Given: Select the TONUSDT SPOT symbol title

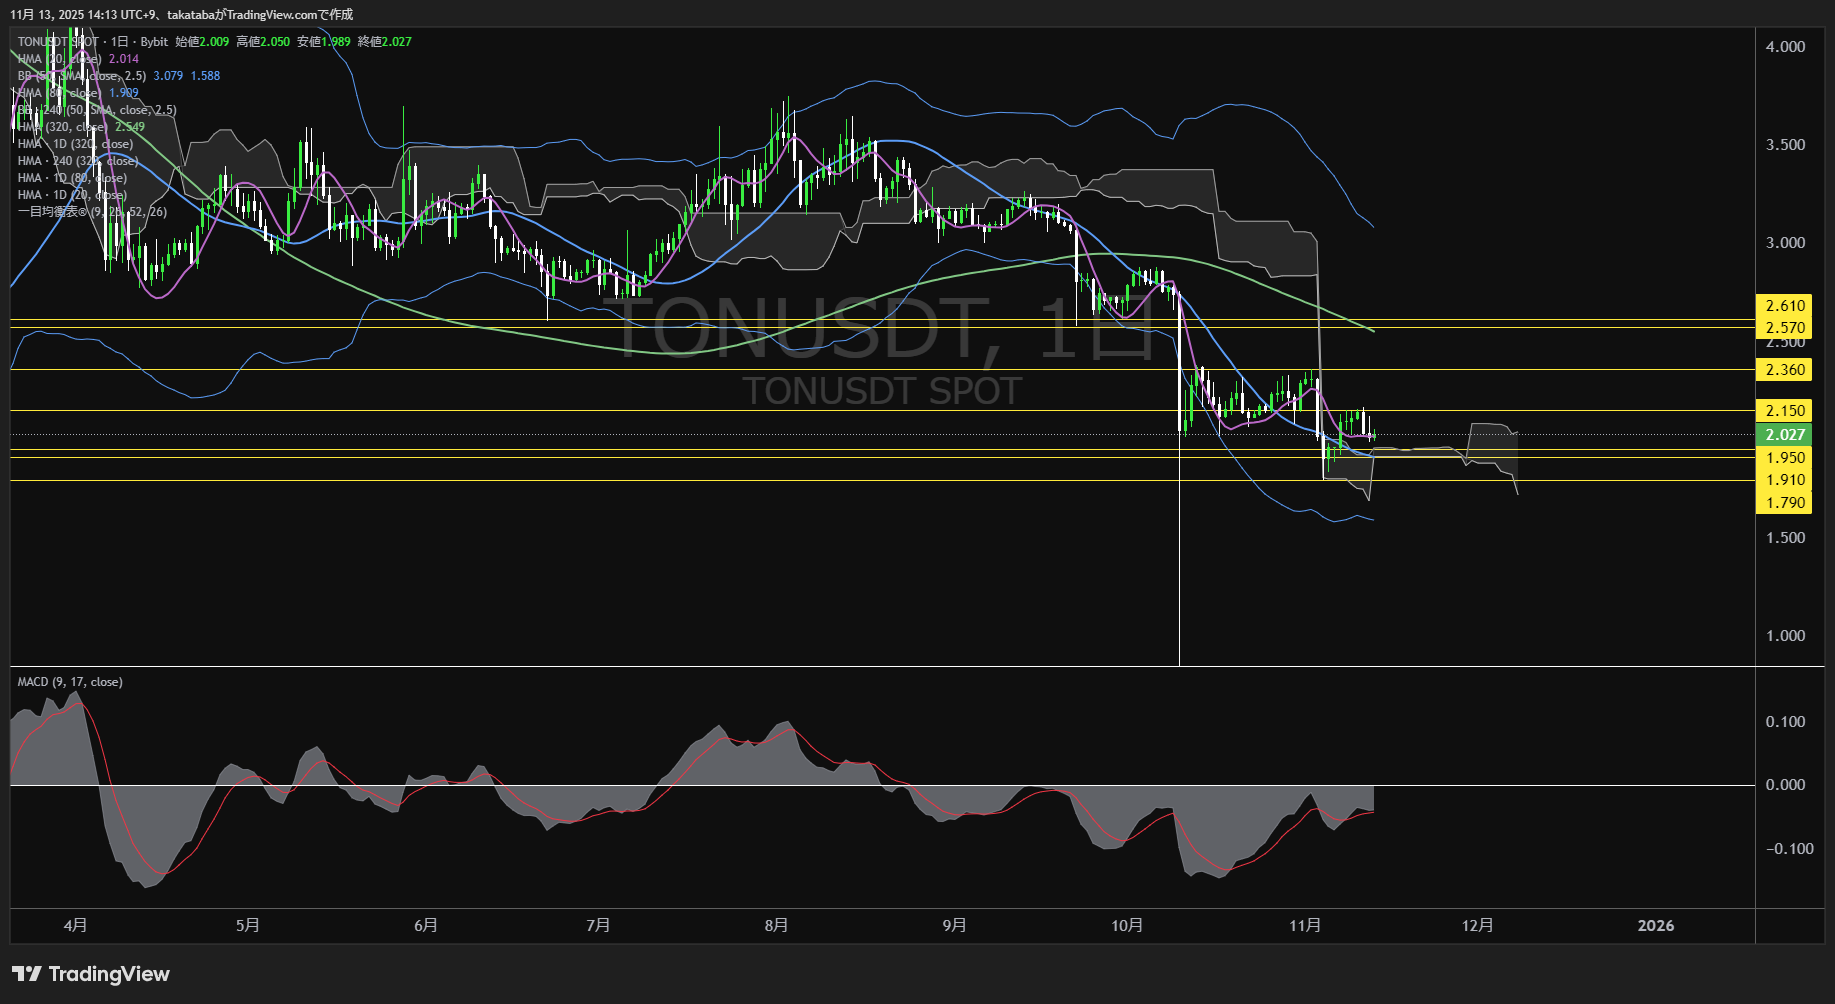Looking at the screenshot, I should pos(58,42).
